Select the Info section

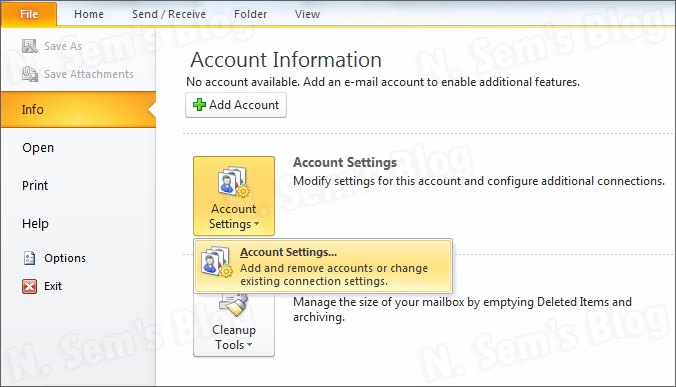(78, 109)
